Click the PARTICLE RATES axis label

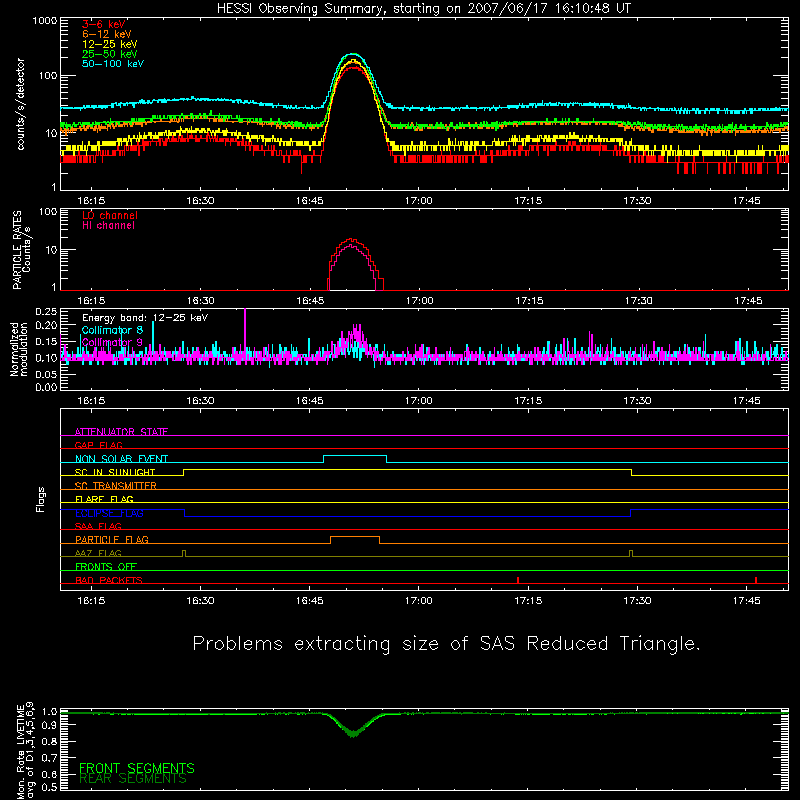21,250
